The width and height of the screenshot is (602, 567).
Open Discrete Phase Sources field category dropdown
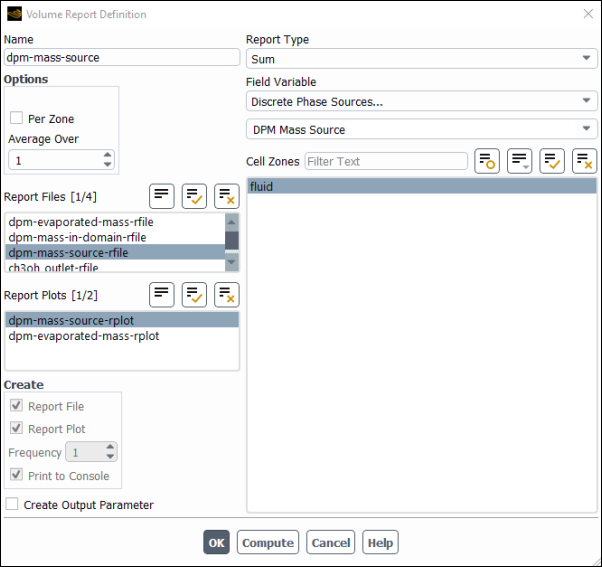point(422,101)
